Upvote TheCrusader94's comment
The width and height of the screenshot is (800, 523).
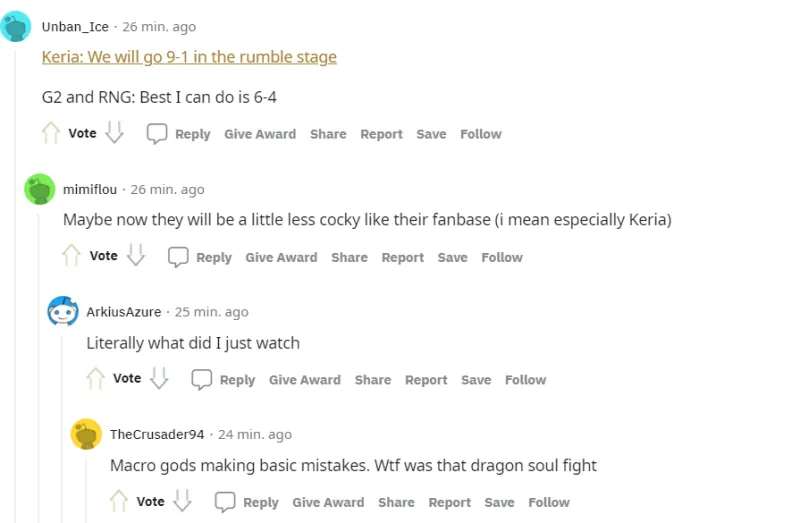click(x=119, y=502)
